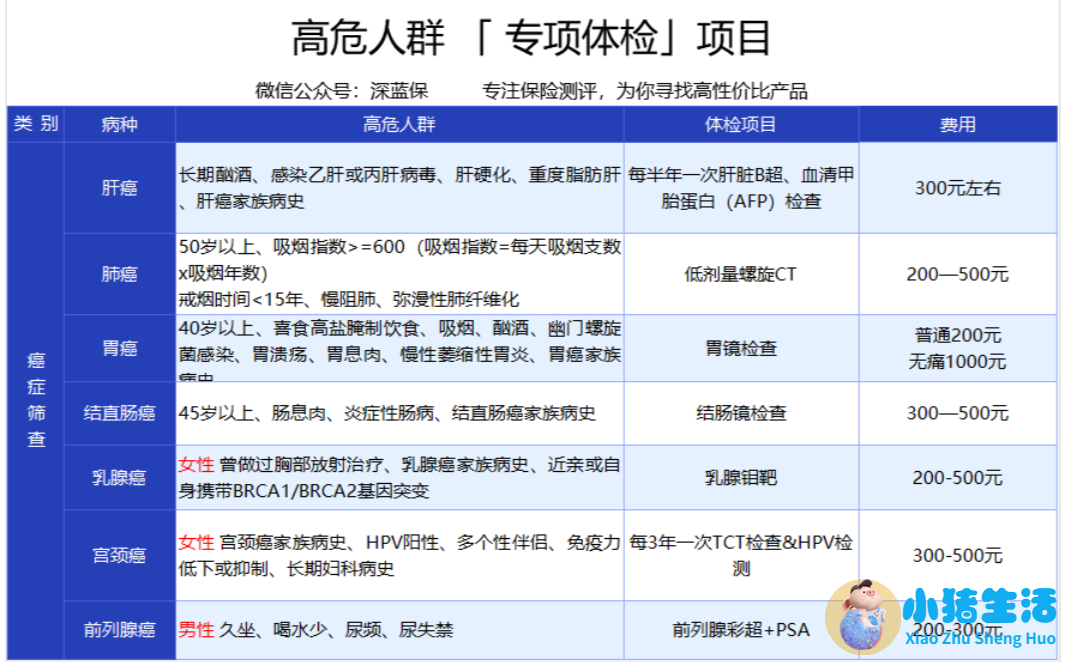The height and width of the screenshot is (662, 1065).
Task: Click the cost cell 300—500元 for 结直肠癌
Action: point(958,413)
